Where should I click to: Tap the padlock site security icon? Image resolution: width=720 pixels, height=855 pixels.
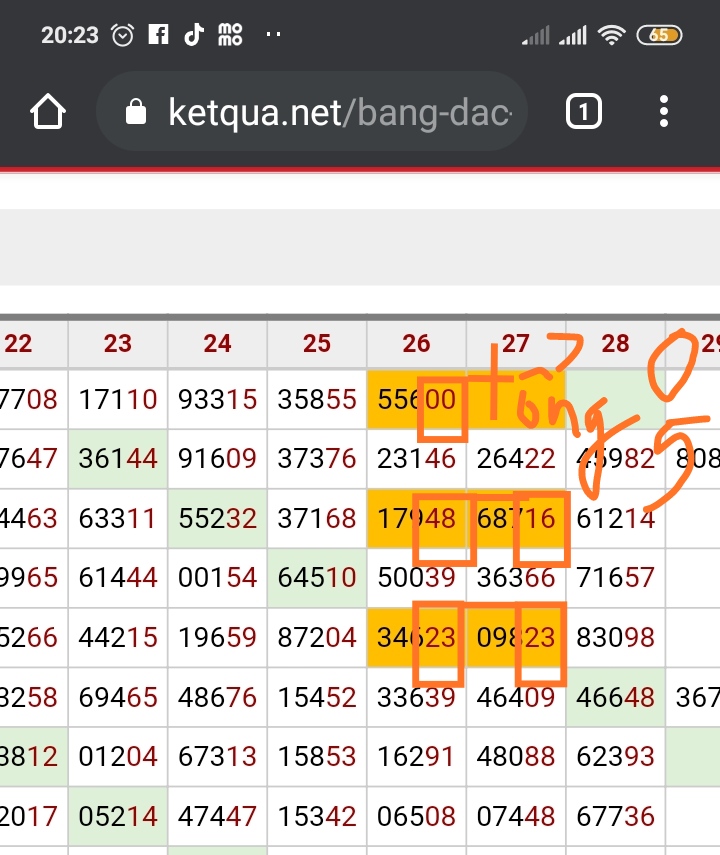point(137,112)
